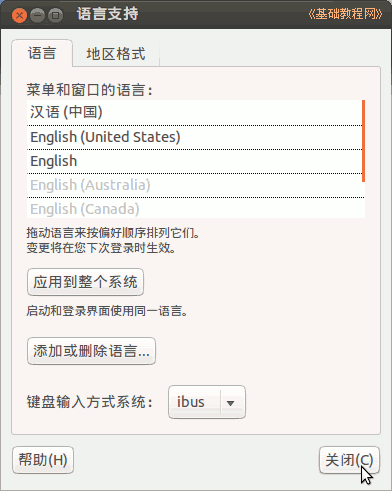392x491 pixels.
Task: Switch to the 语言 tab
Action: click(42, 53)
